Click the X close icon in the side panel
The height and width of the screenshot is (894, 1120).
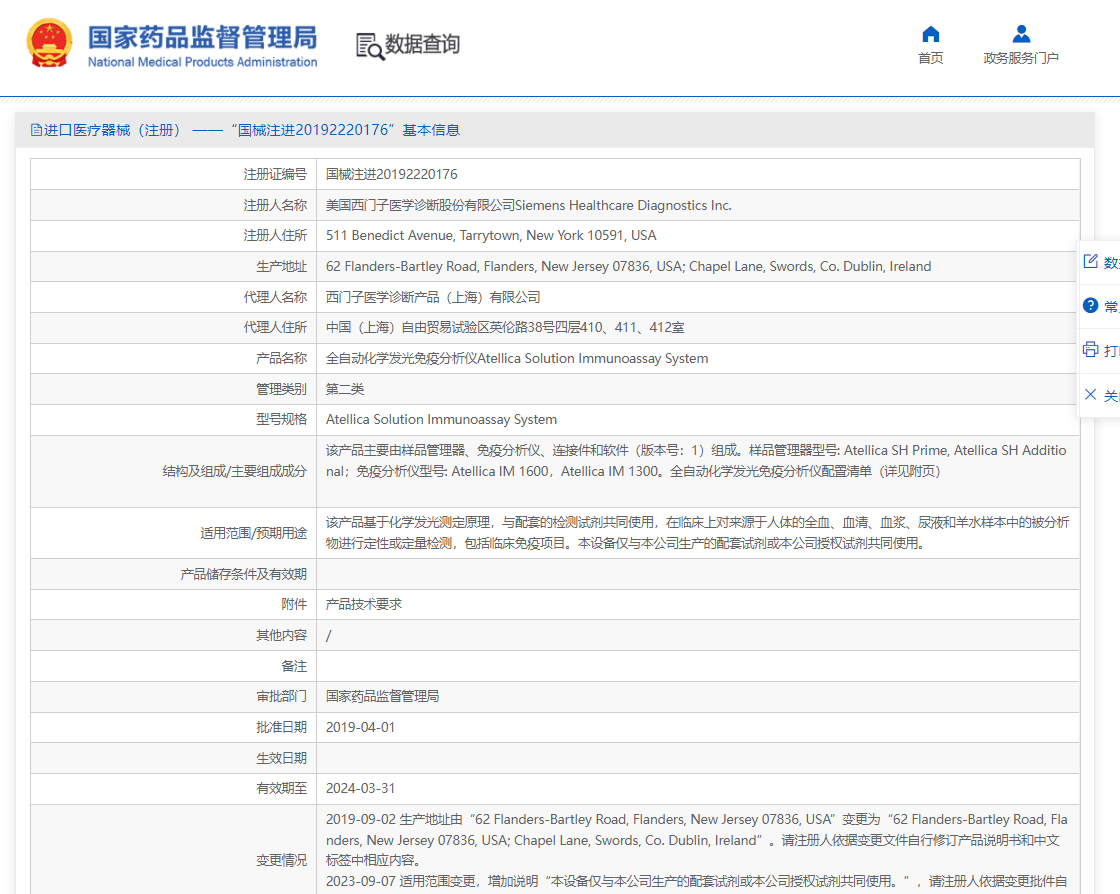coord(1091,394)
